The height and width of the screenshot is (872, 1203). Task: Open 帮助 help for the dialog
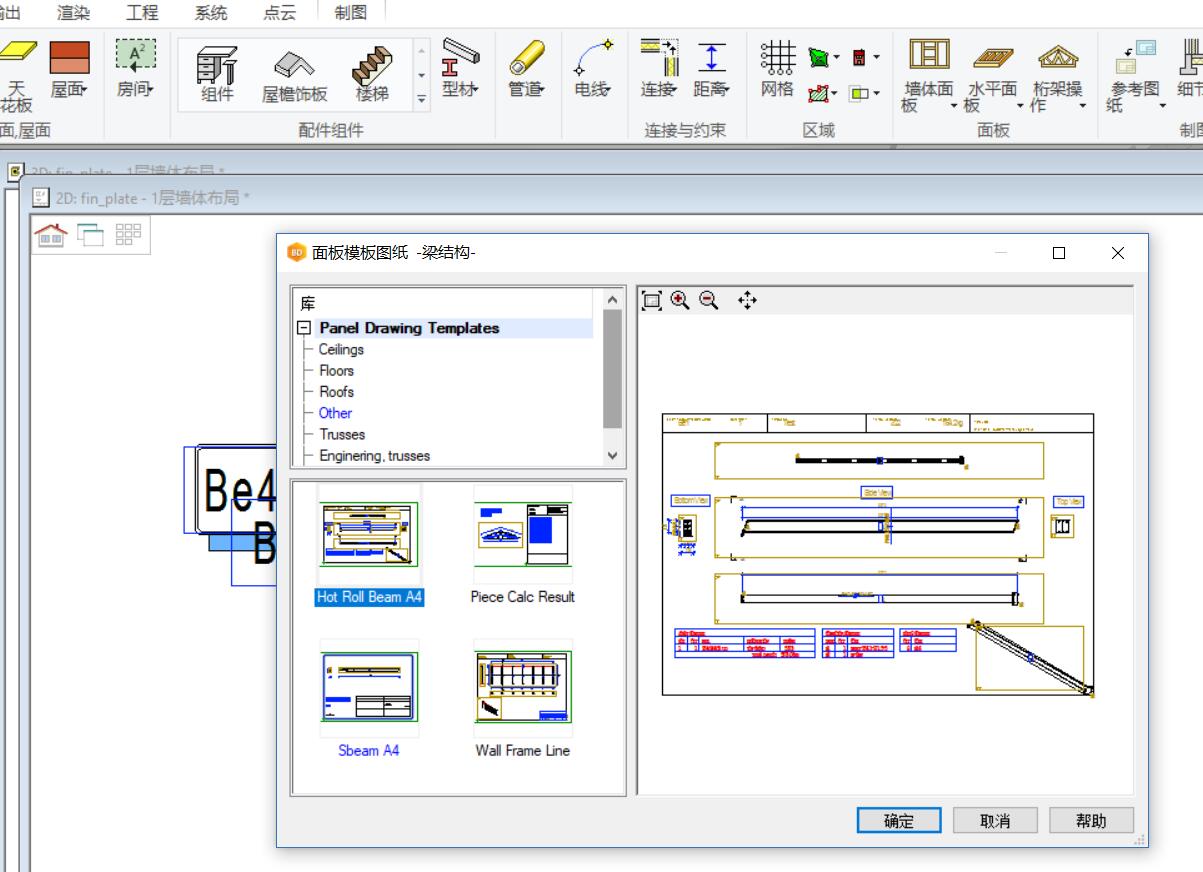[x=1091, y=821]
